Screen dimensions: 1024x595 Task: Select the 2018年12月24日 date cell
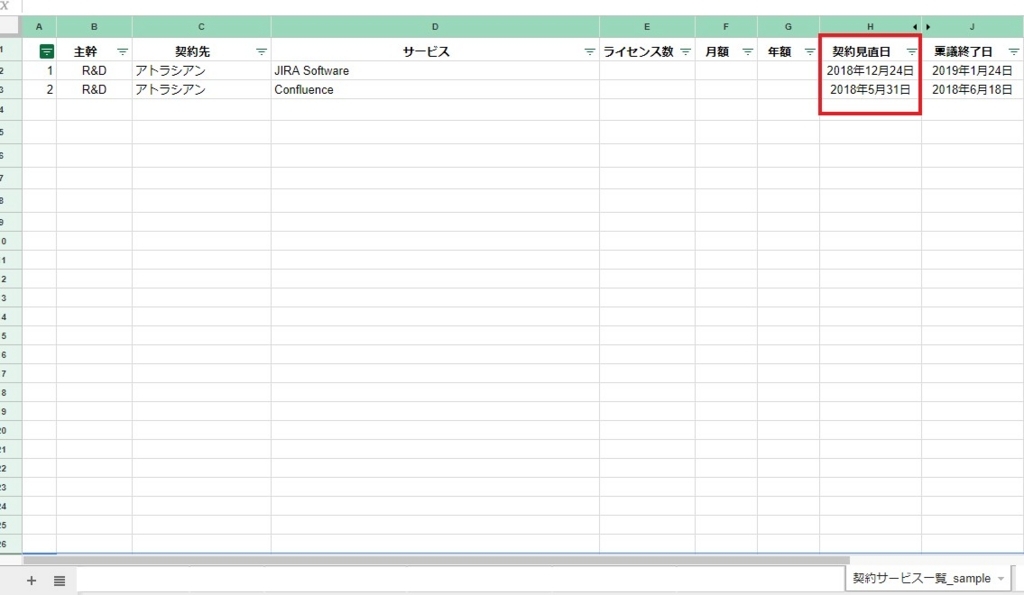(870, 71)
